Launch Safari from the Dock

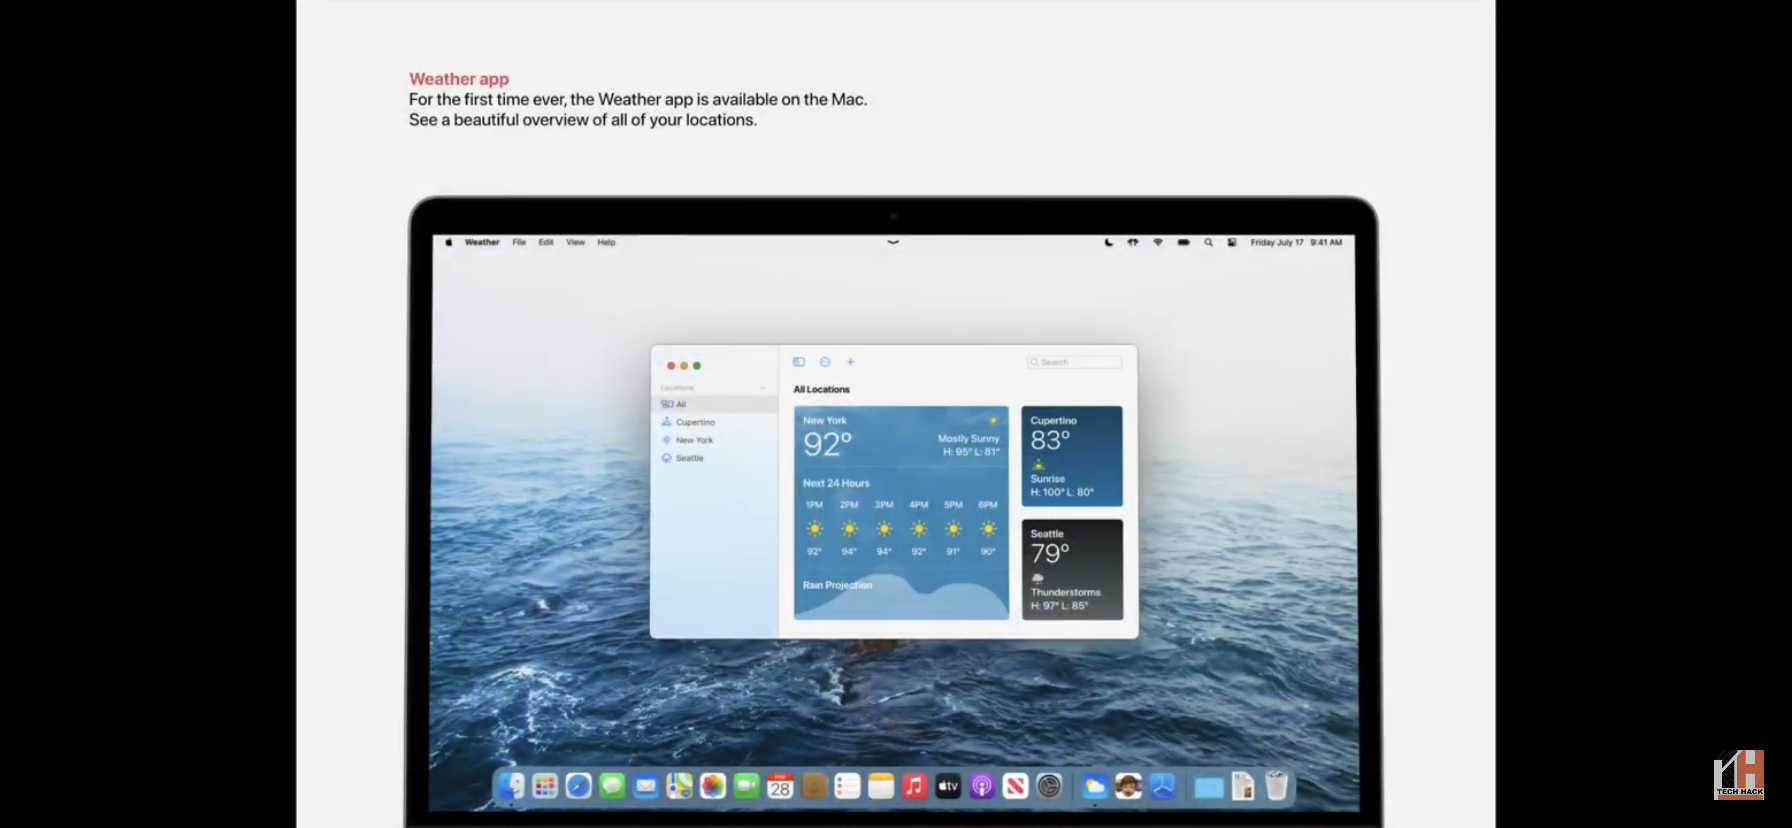point(579,787)
